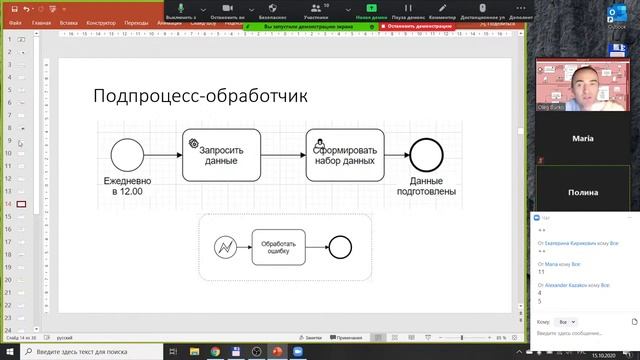
Task: Select the Обработать ошибку task box
Action: [278, 247]
